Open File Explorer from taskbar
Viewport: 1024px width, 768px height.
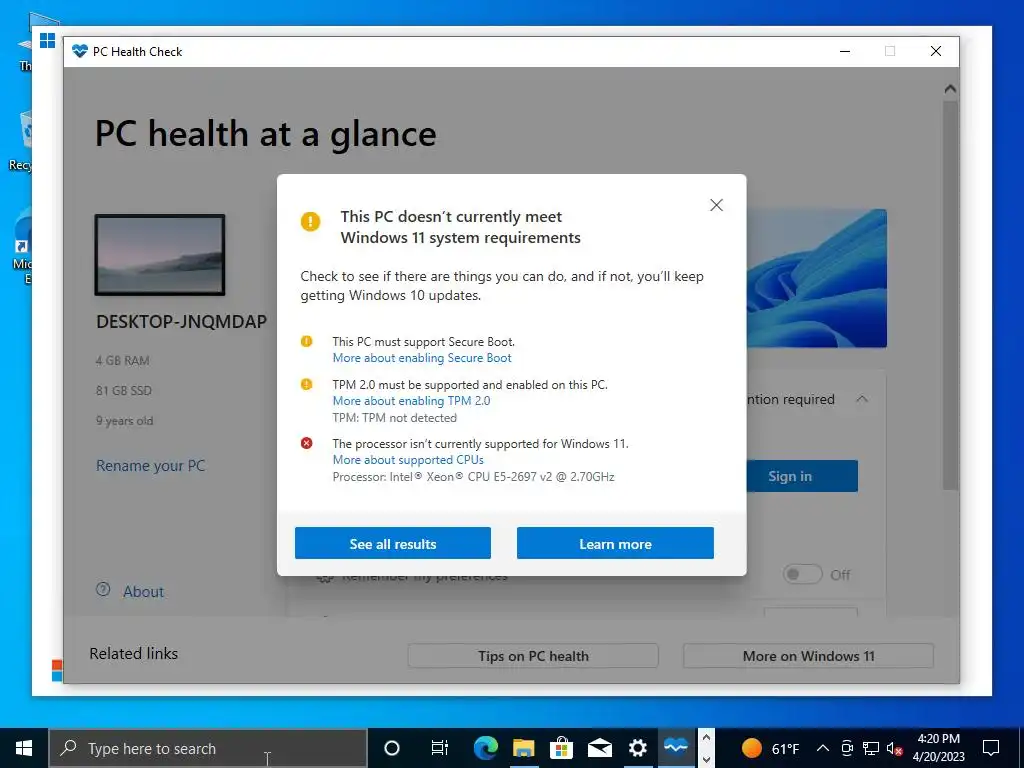point(523,748)
